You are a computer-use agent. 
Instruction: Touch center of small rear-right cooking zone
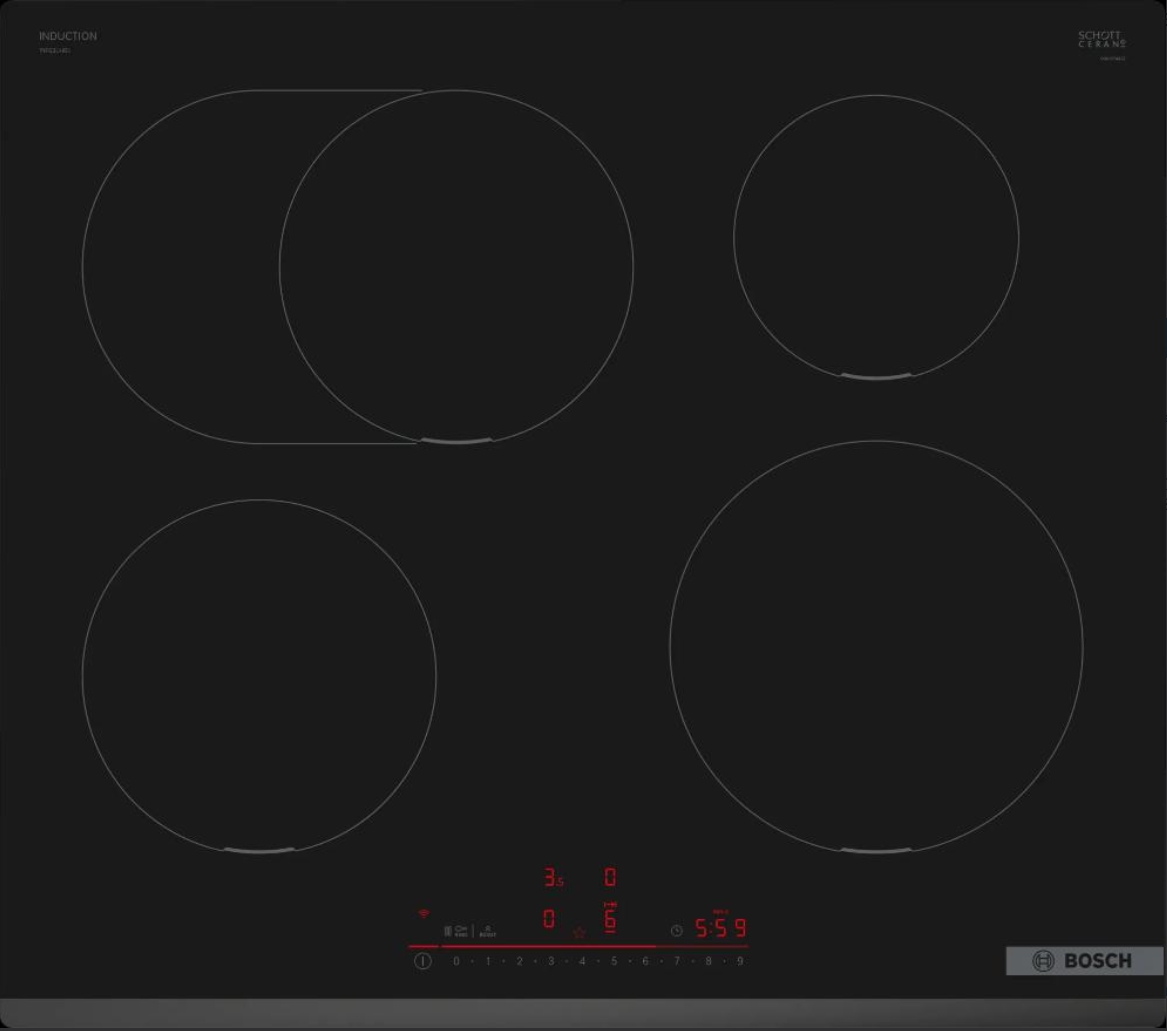coord(876,237)
